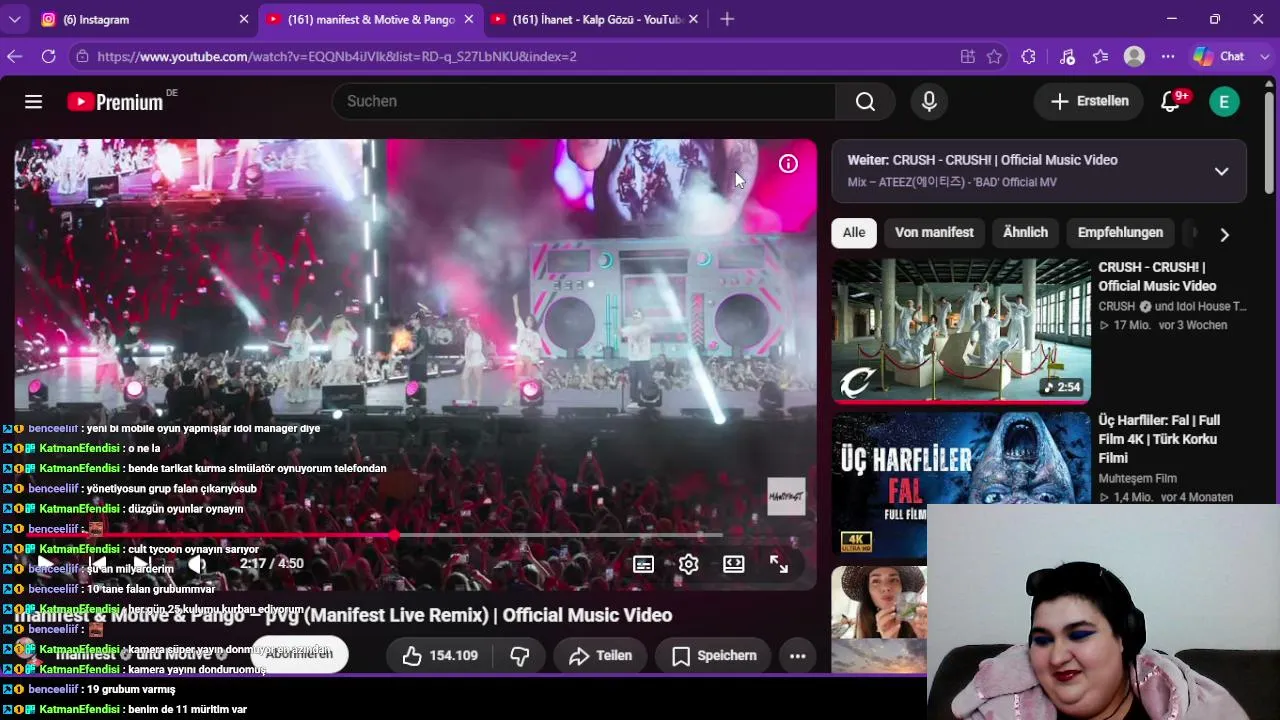Open browser settings and more menu
Viewport: 1280px width, 720px height.
1168,56
